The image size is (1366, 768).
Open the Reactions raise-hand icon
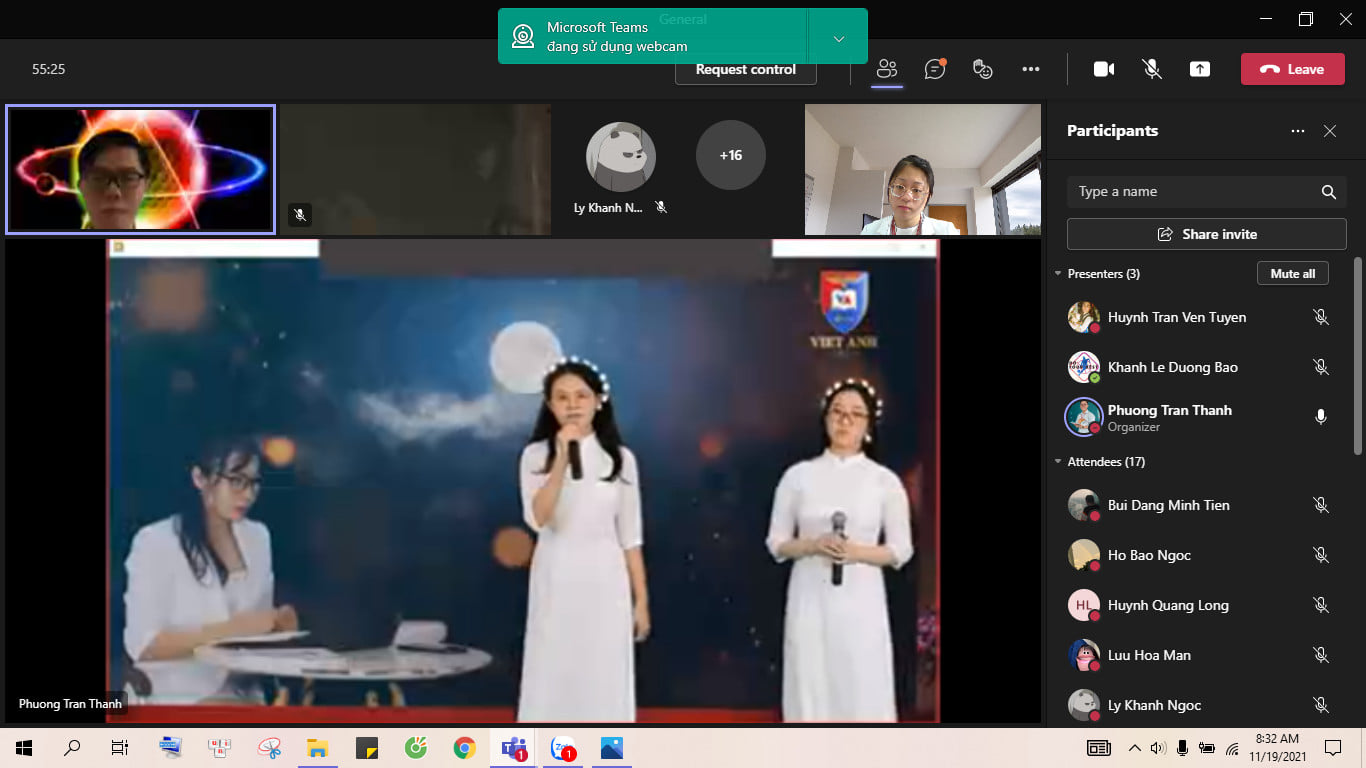[983, 69]
